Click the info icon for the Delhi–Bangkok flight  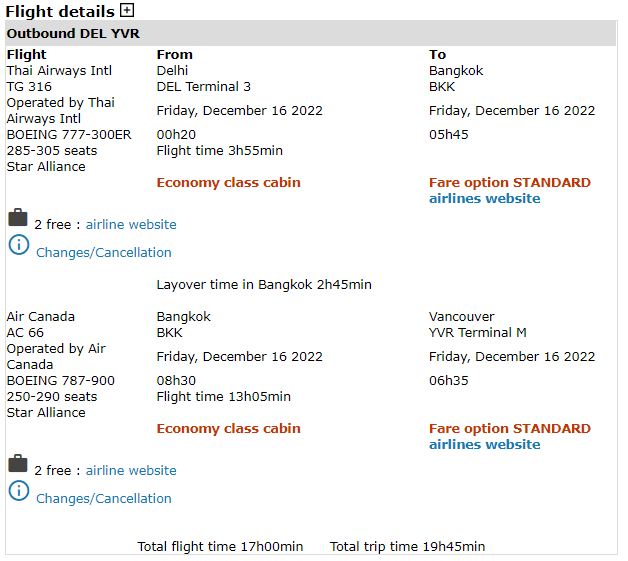coord(18,245)
